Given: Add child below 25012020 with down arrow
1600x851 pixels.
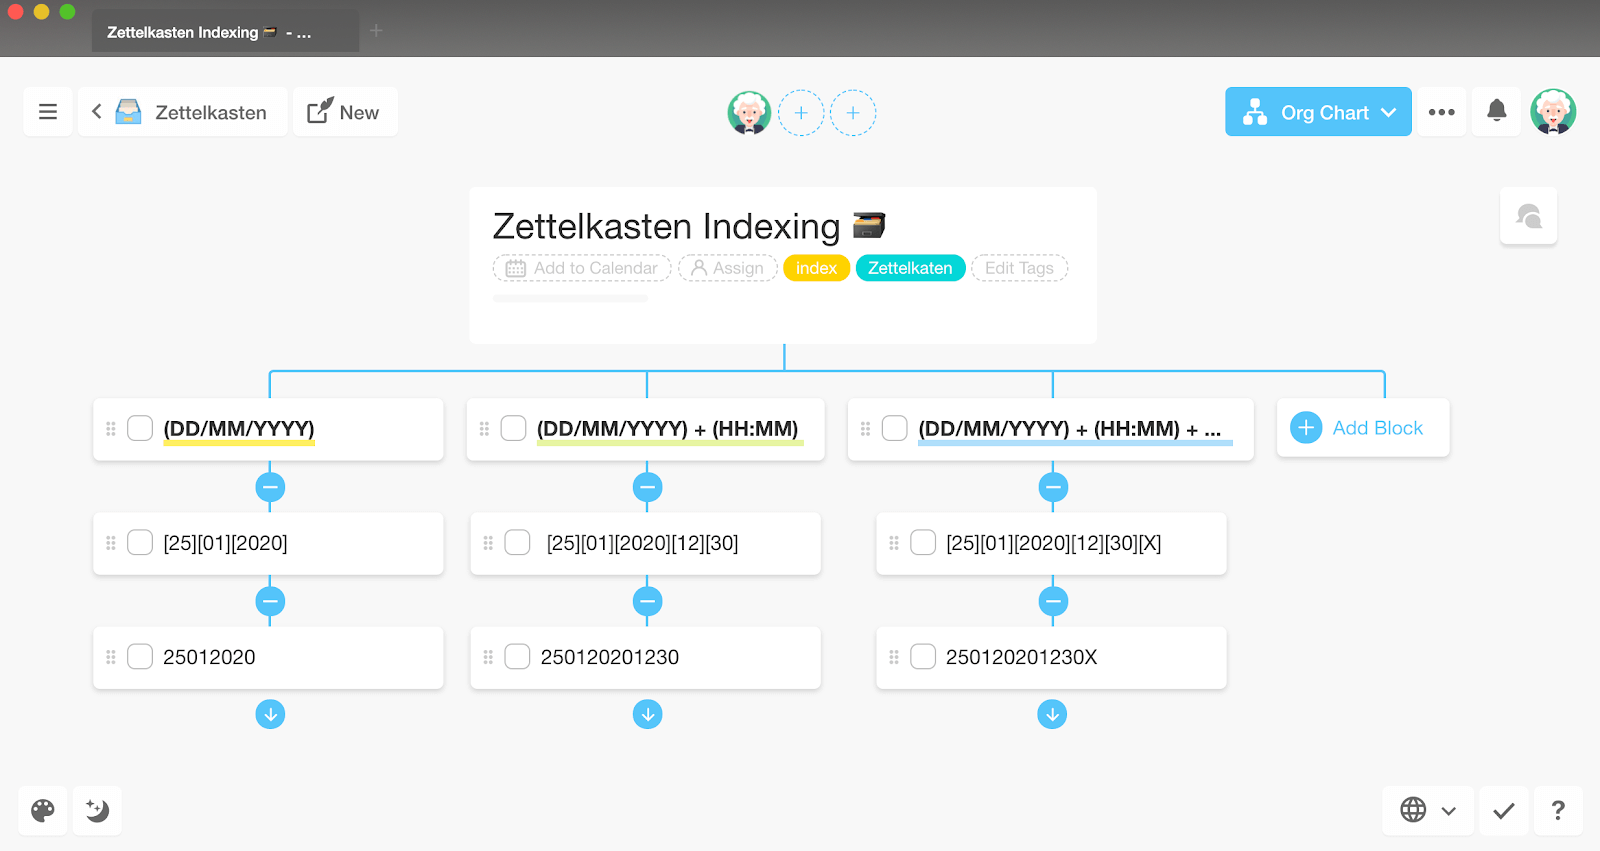Looking at the screenshot, I should [270, 714].
